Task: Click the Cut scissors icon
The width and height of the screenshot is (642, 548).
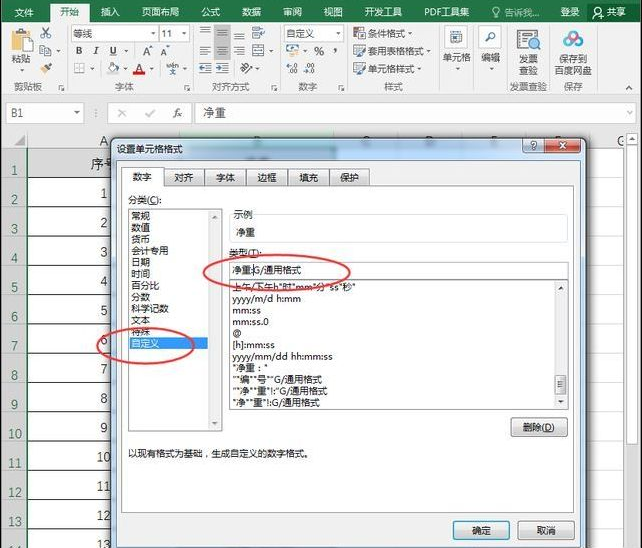Action: (45, 33)
